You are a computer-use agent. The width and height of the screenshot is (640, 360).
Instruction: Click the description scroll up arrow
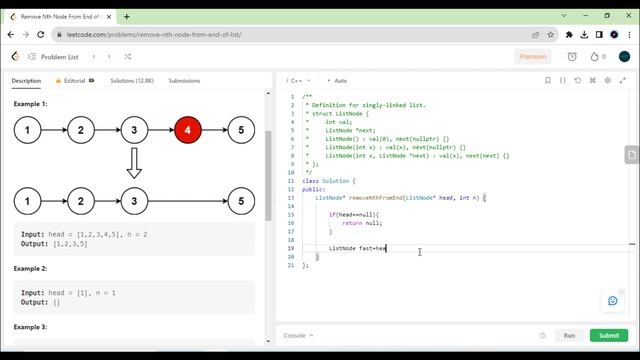[x=268, y=93]
